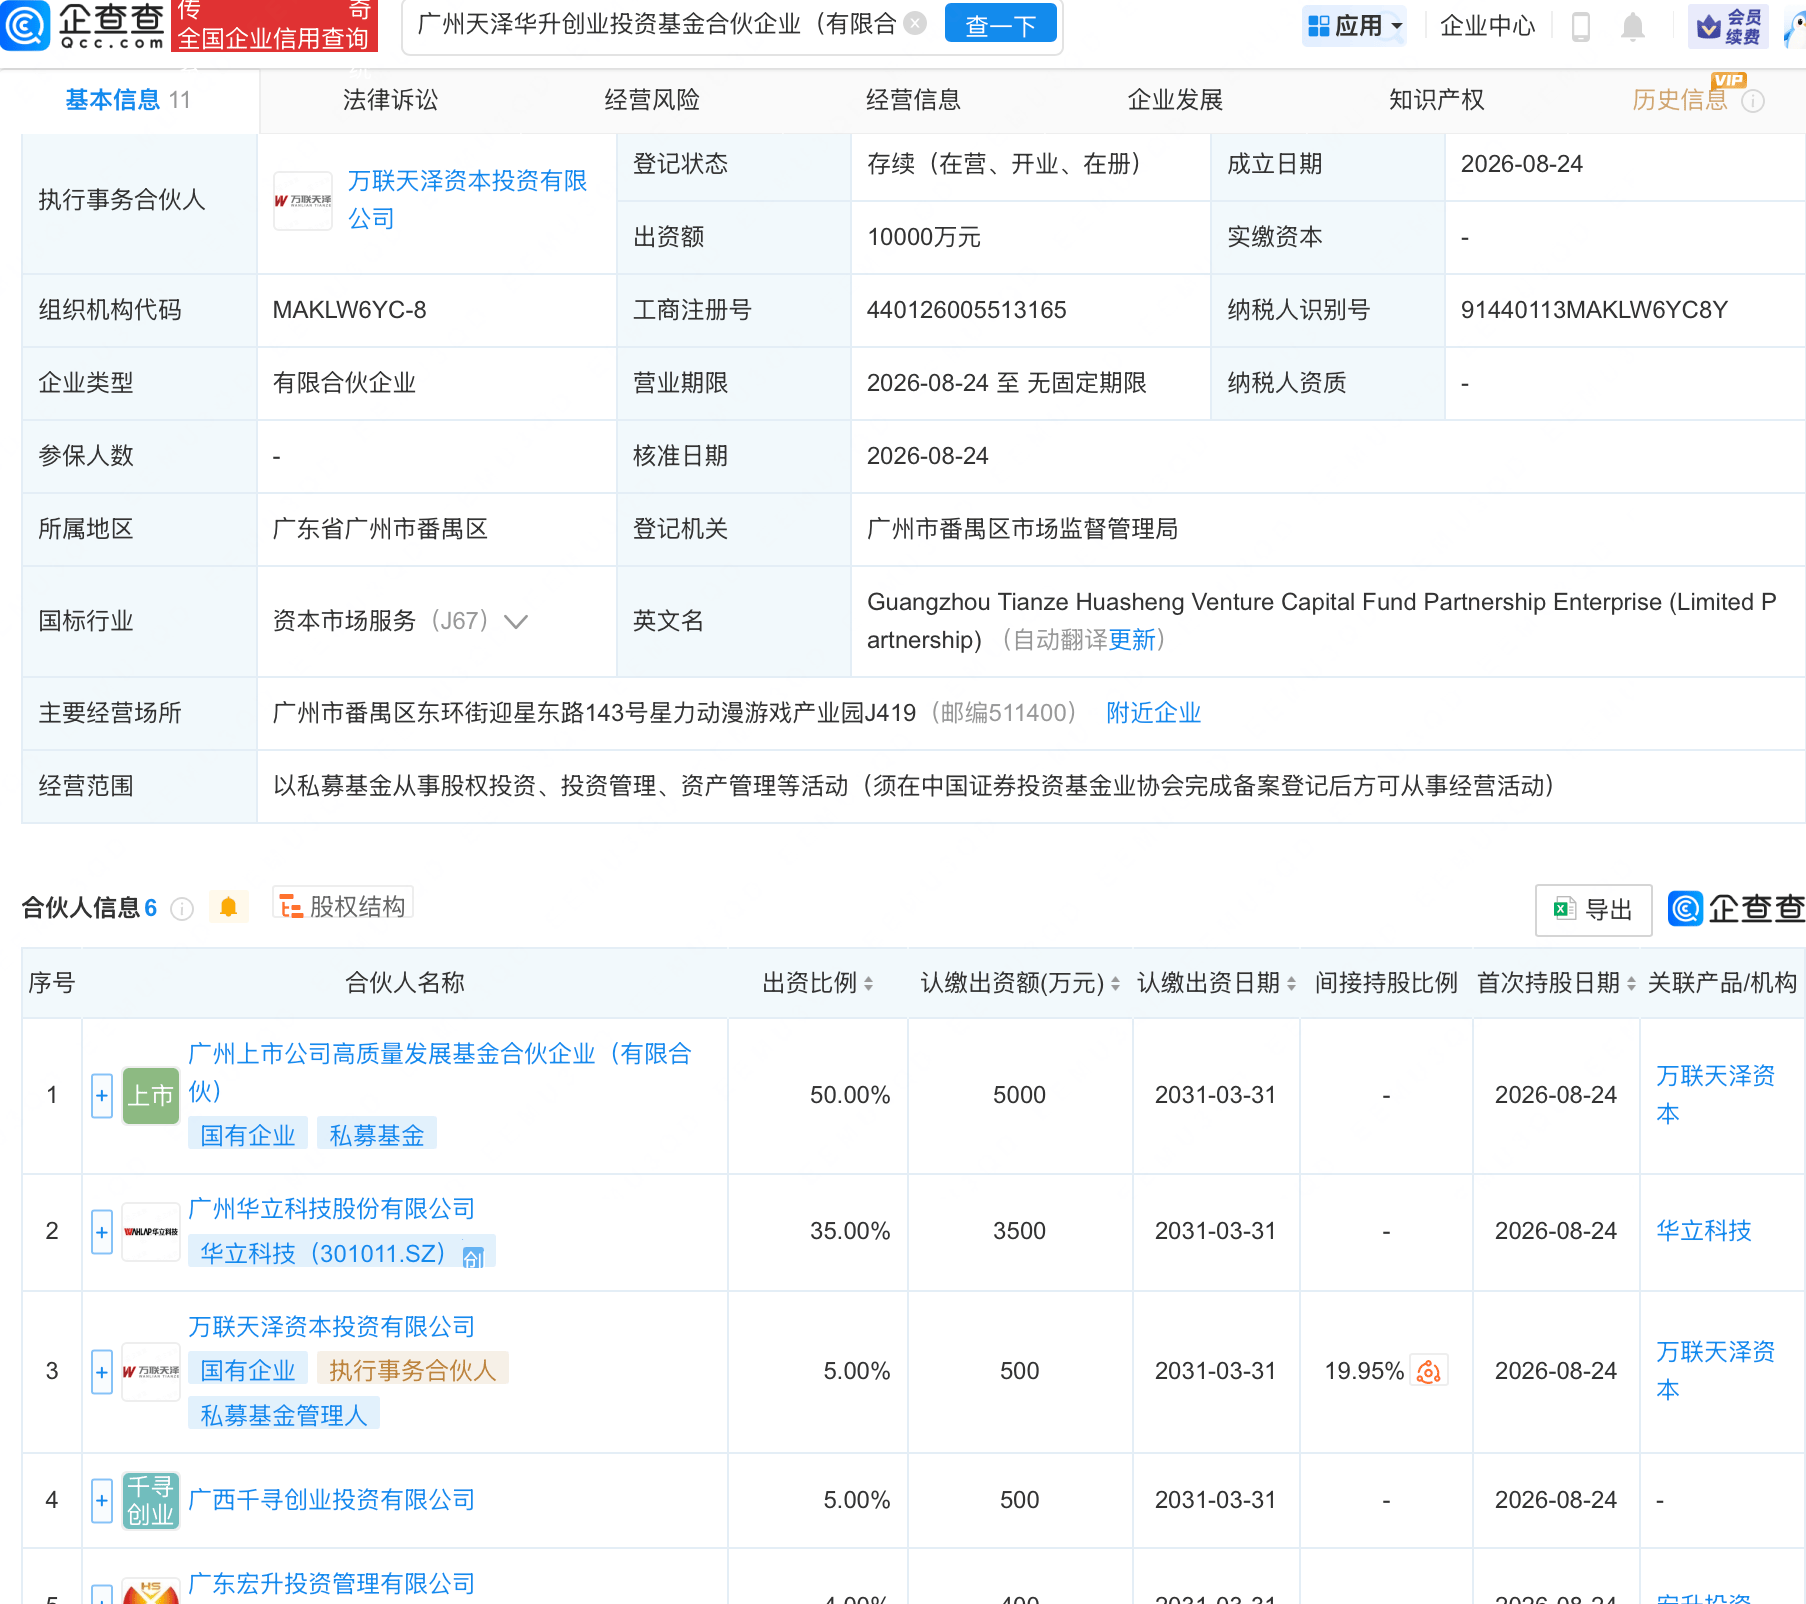Click the 私募基金 tag in row 1

click(x=377, y=1135)
